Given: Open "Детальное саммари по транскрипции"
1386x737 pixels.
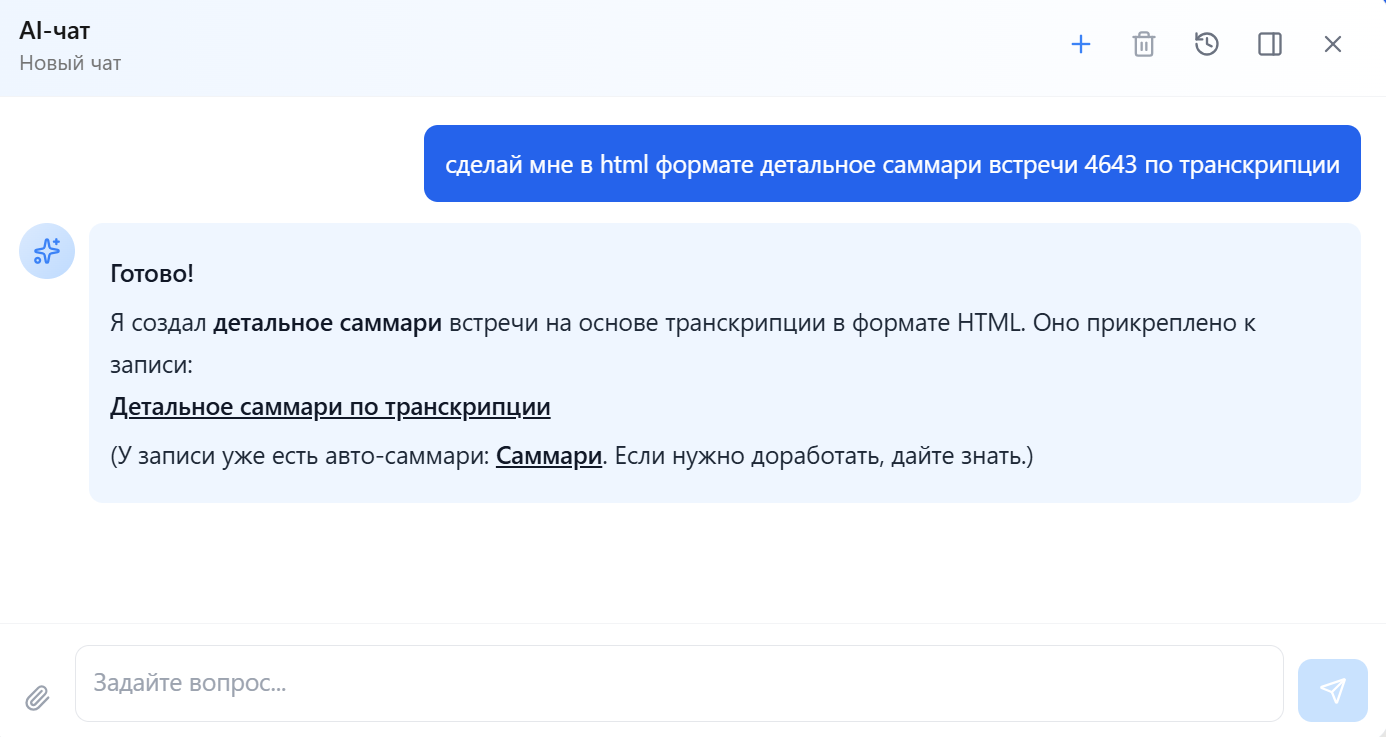Looking at the screenshot, I should [x=330, y=407].
